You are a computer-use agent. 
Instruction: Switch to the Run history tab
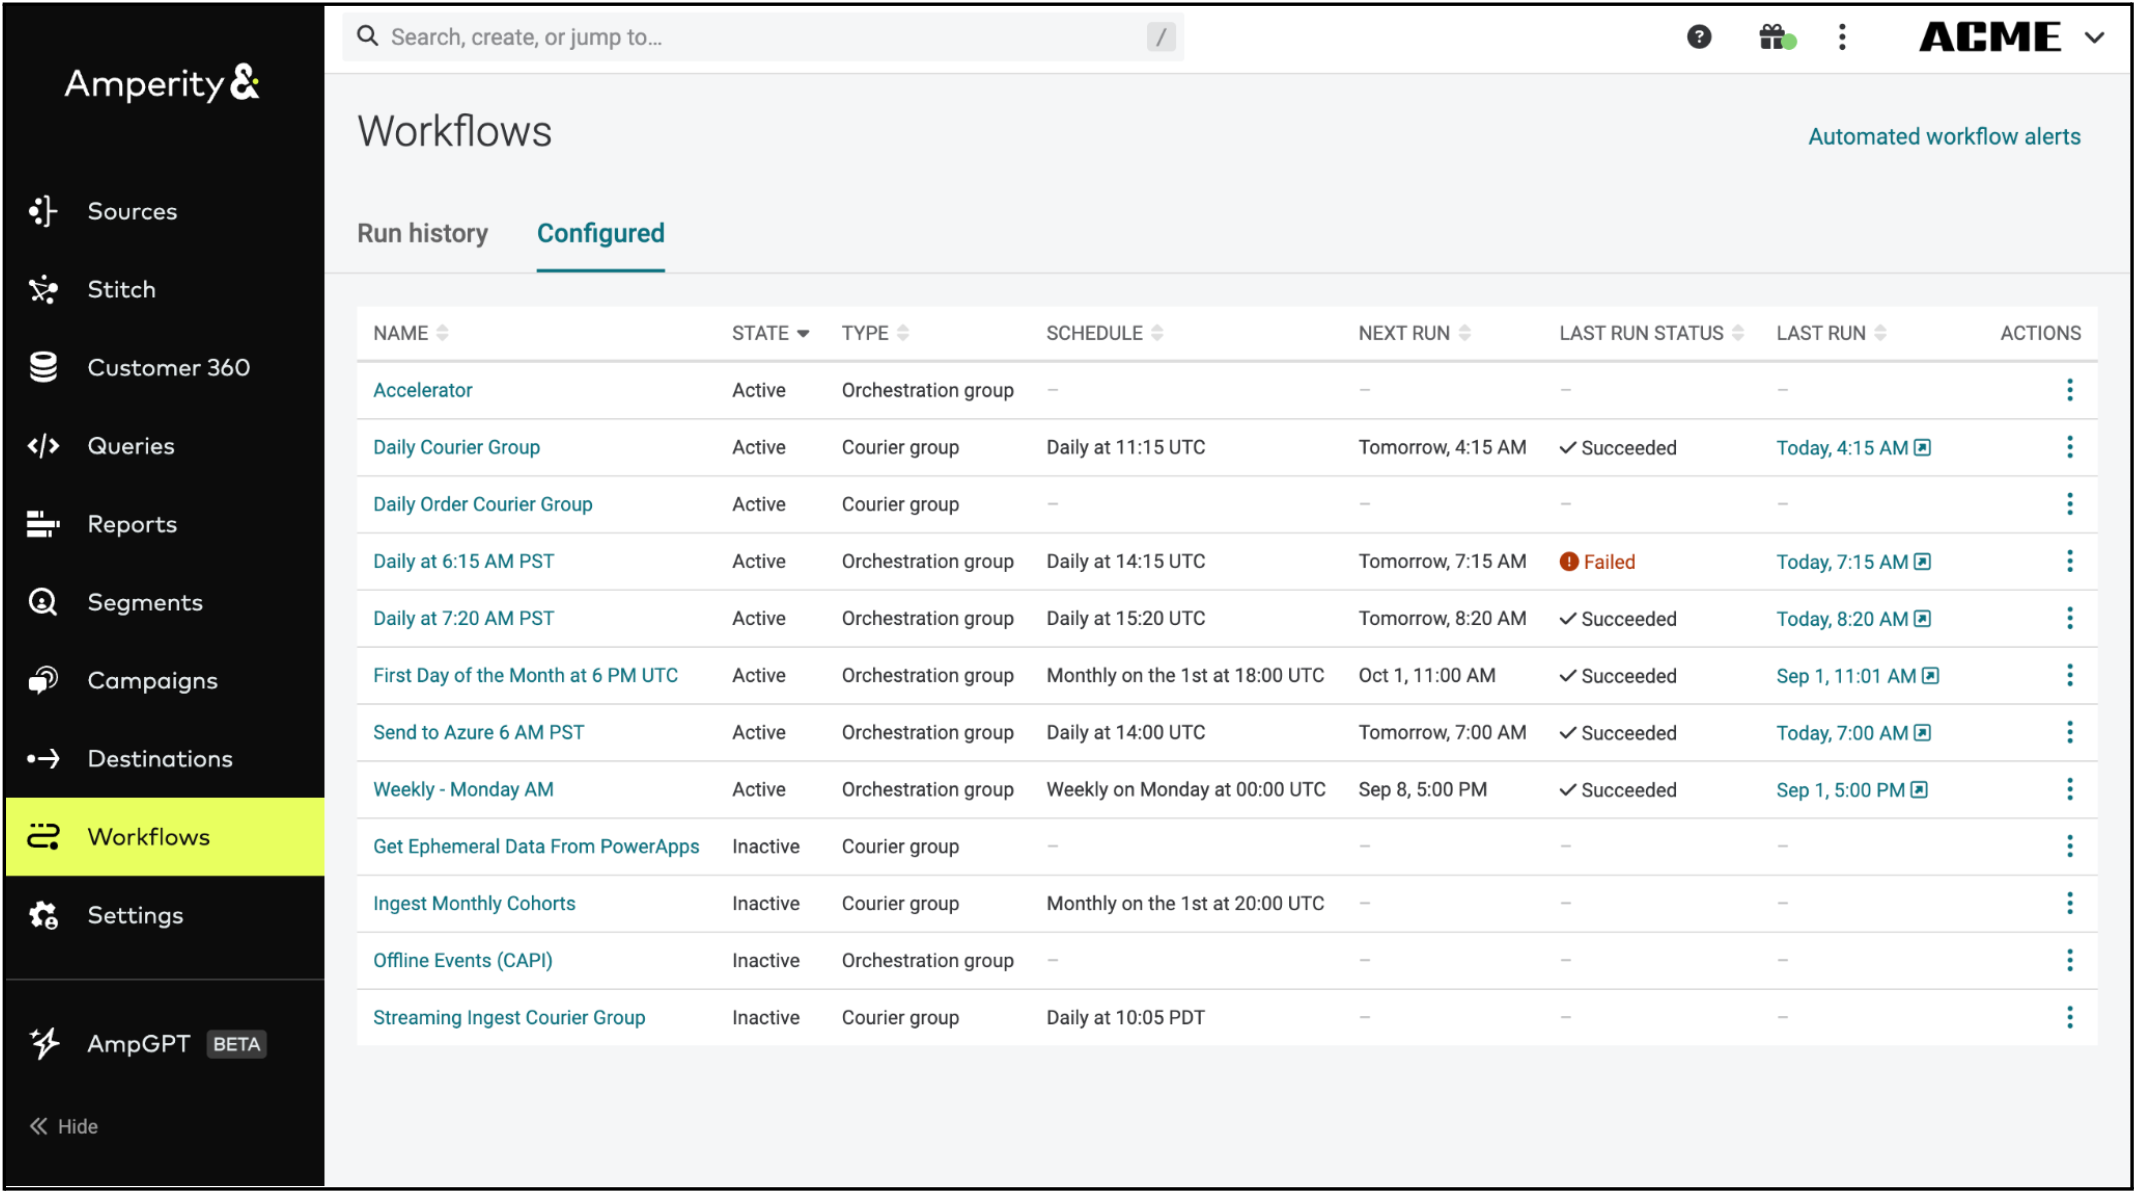click(x=423, y=233)
